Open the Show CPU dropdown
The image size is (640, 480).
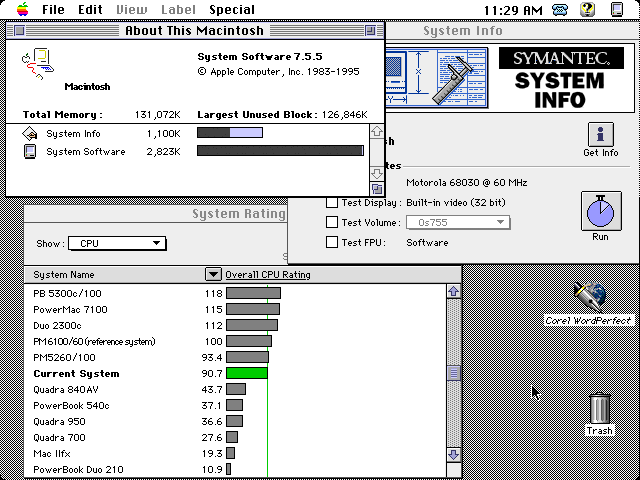click(117, 244)
